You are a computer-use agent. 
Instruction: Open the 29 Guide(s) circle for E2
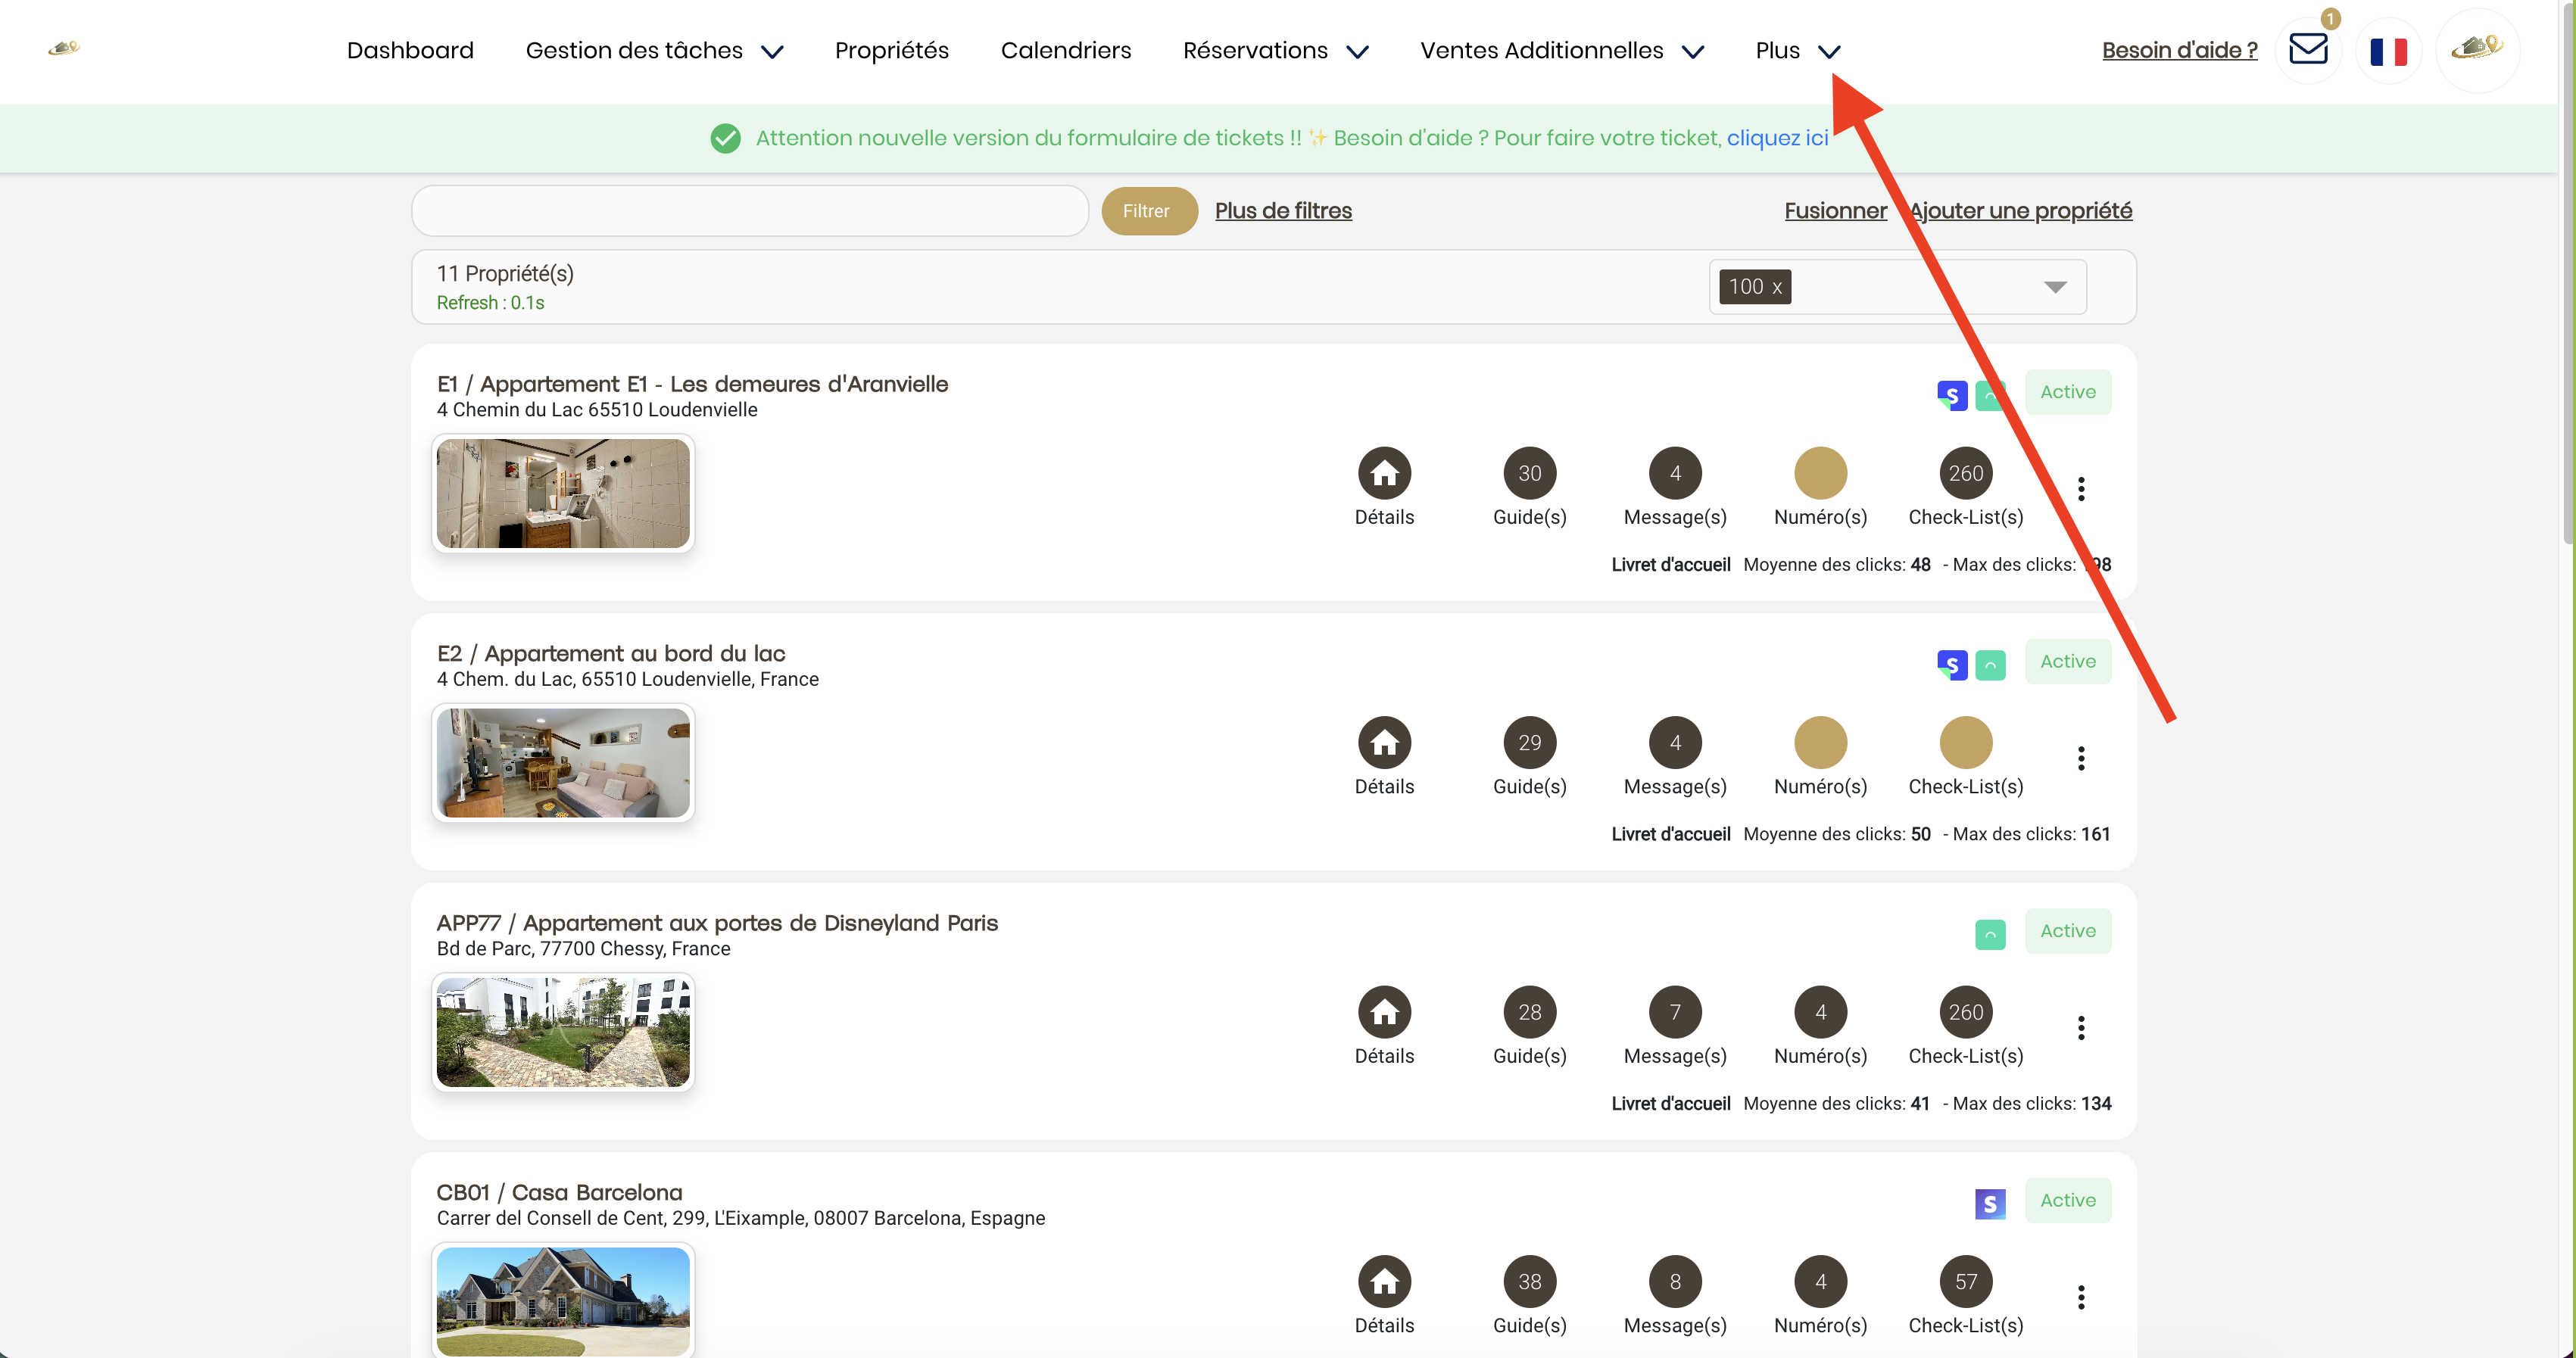(x=1530, y=743)
